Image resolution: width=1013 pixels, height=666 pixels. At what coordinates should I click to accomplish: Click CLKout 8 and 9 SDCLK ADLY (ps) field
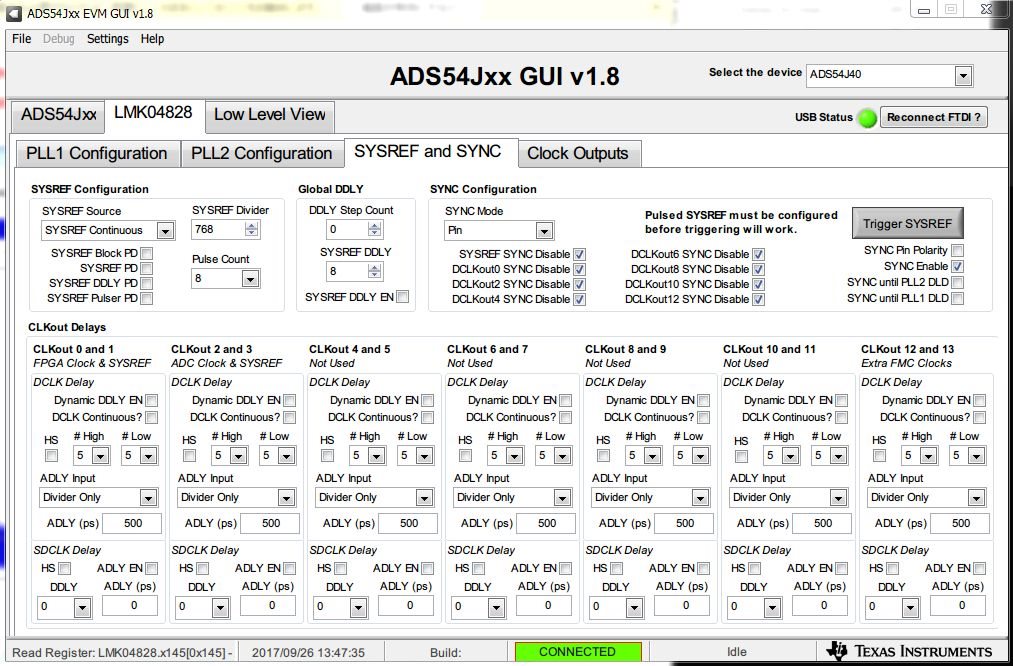pos(685,606)
